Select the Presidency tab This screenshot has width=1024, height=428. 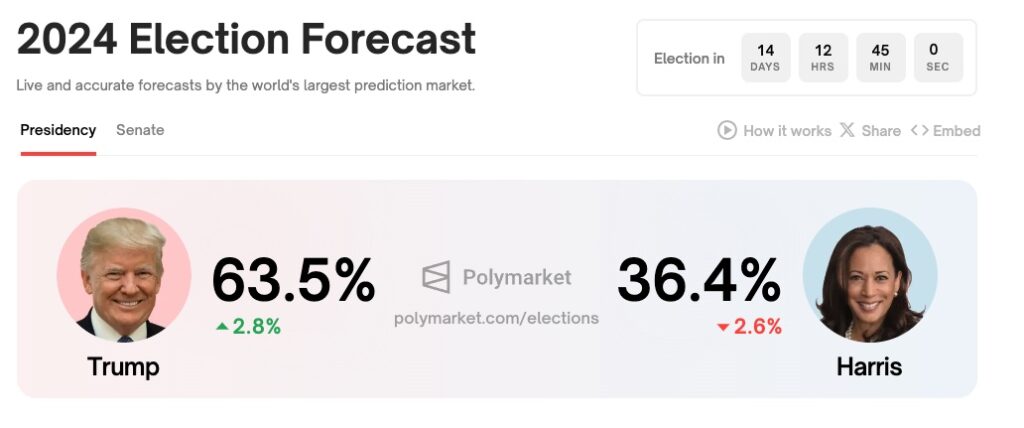pos(58,130)
